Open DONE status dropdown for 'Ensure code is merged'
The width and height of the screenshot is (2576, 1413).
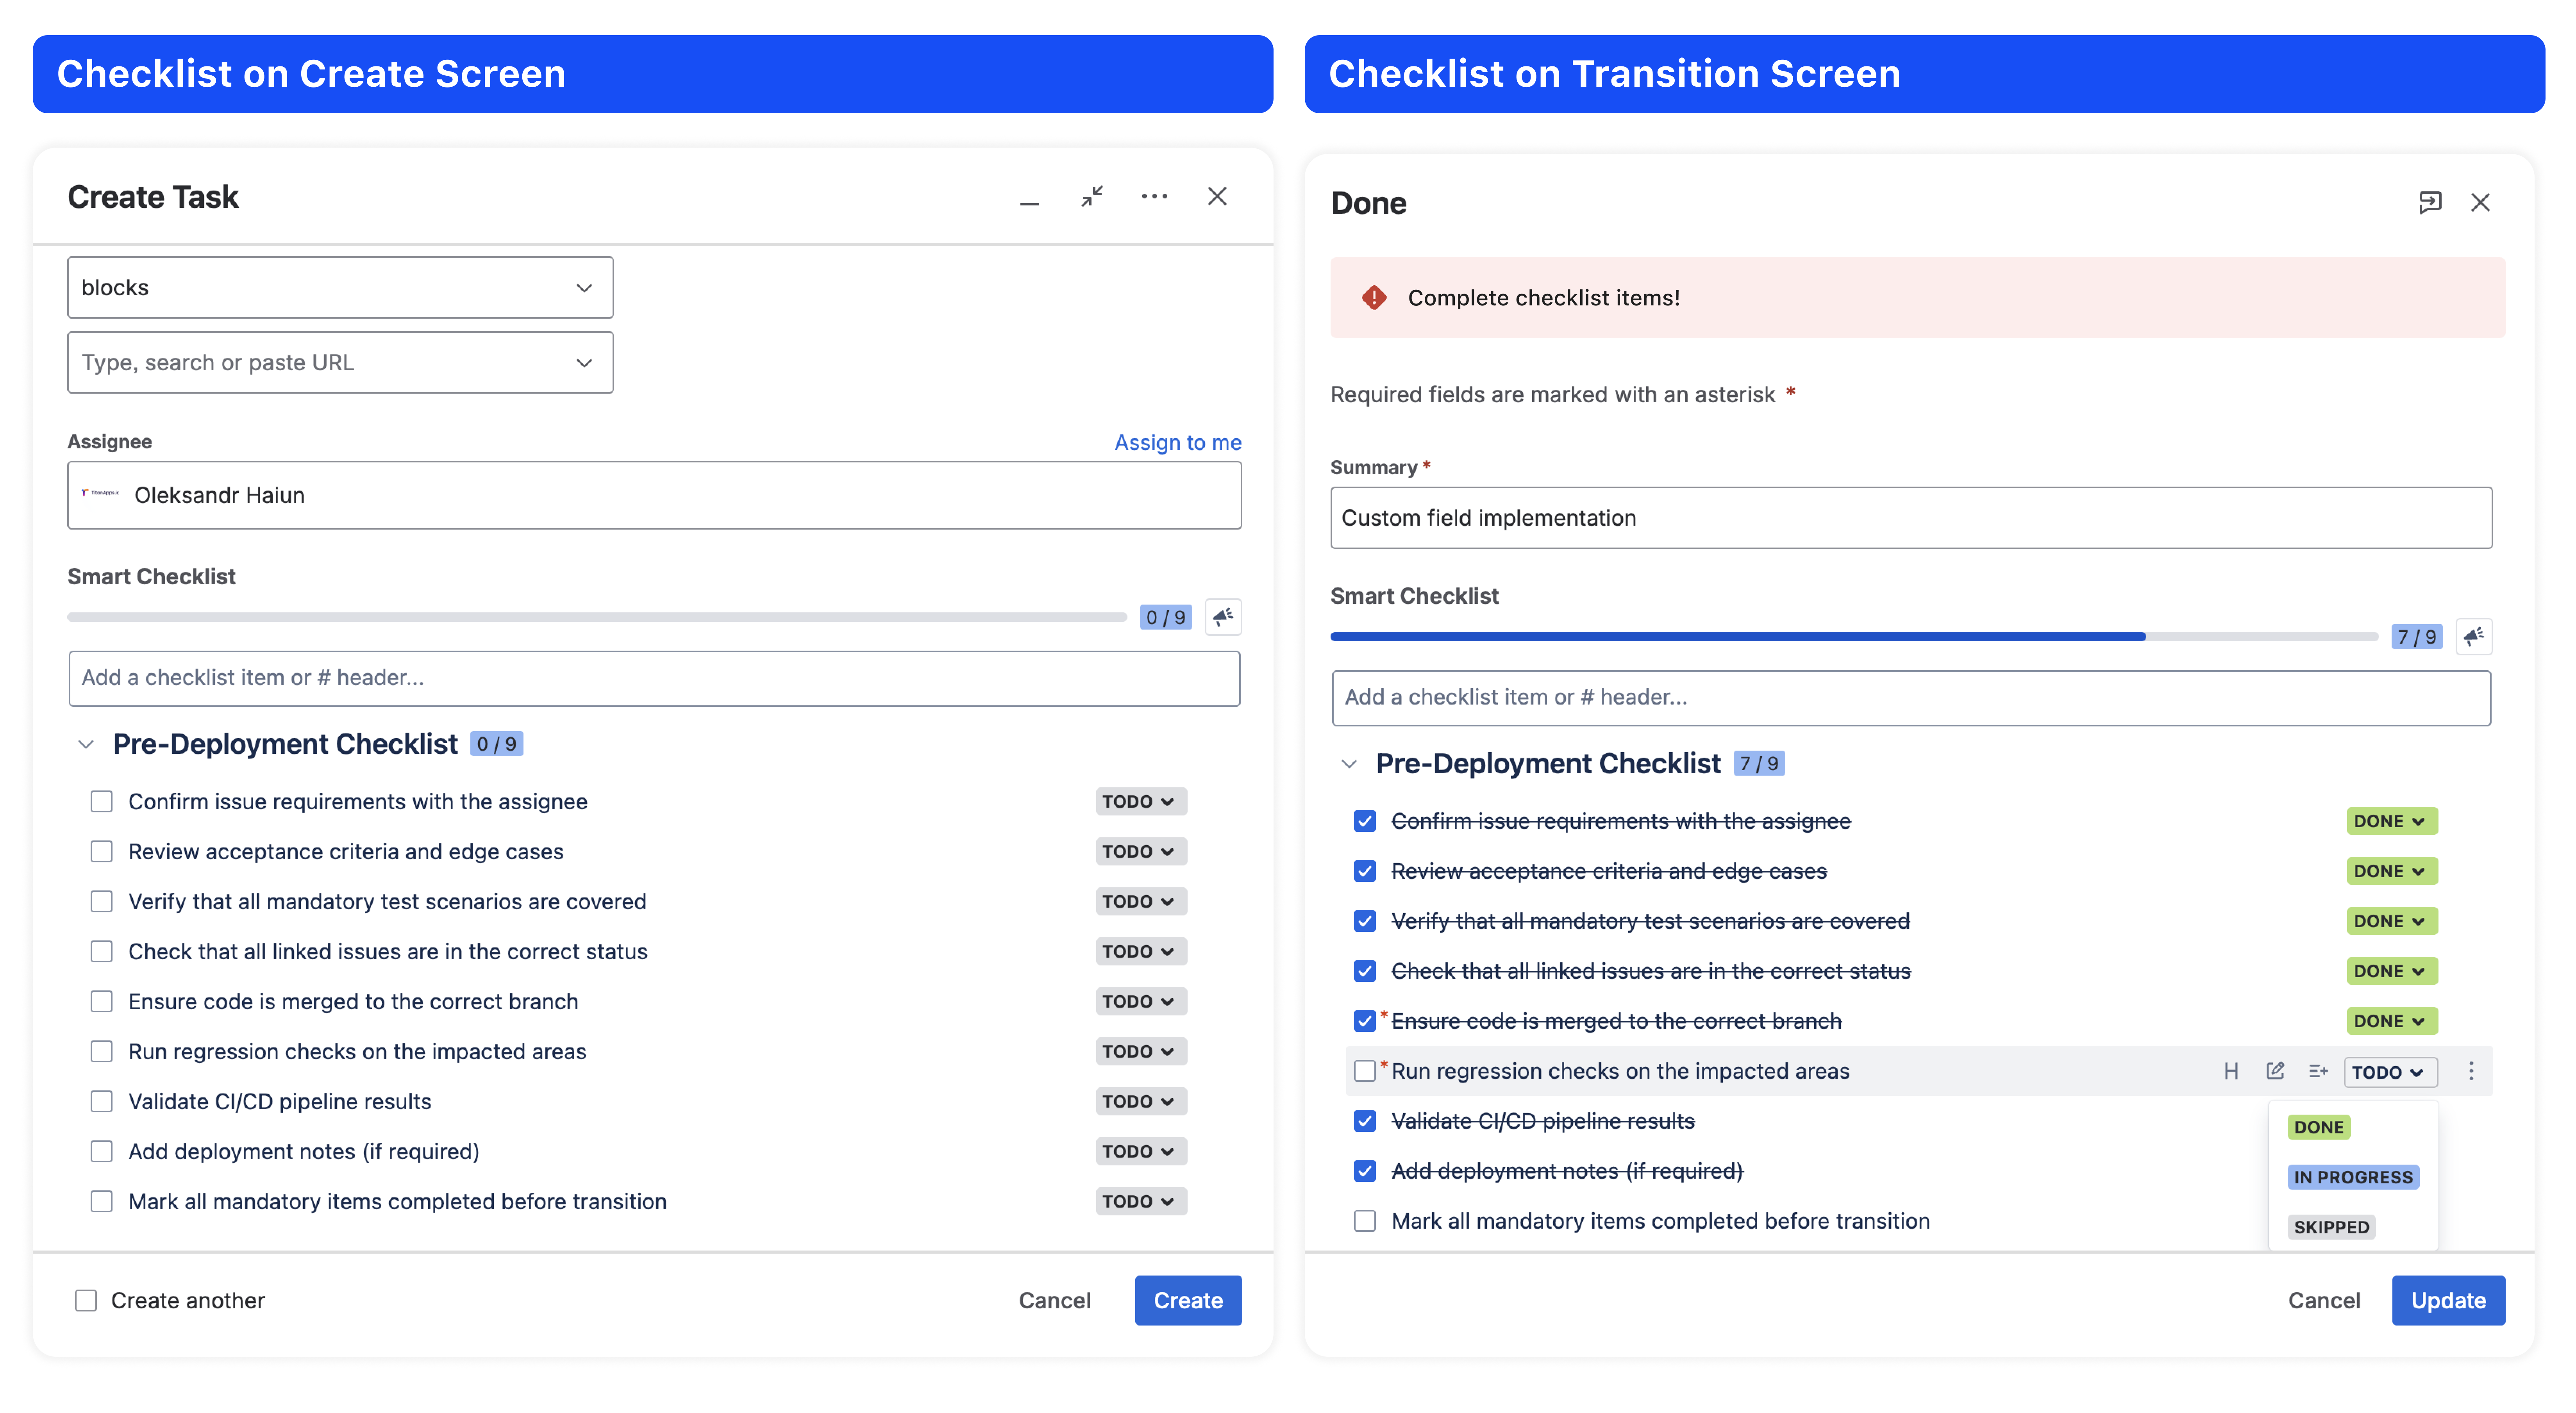pyautogui.click(x=2392, y=1021)
